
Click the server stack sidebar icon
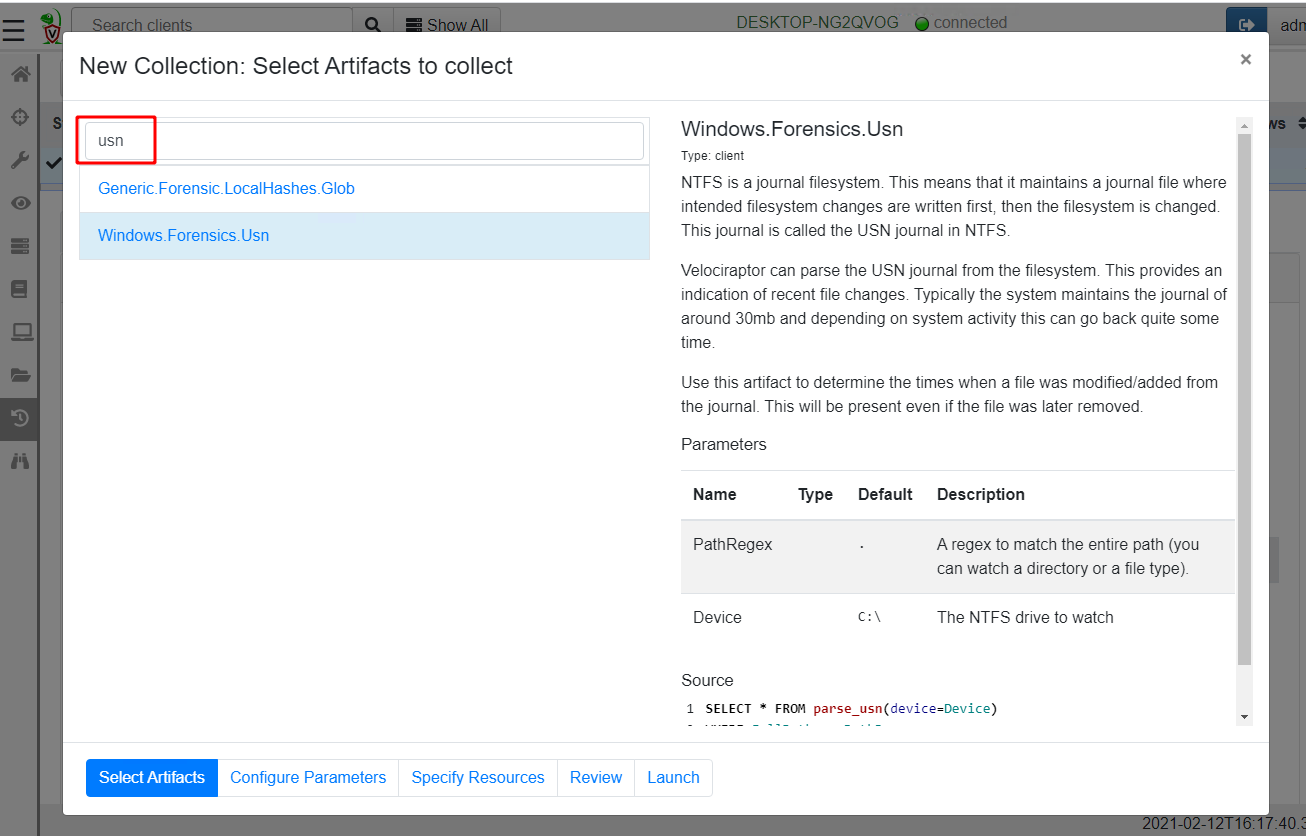(x=20, y=246)
